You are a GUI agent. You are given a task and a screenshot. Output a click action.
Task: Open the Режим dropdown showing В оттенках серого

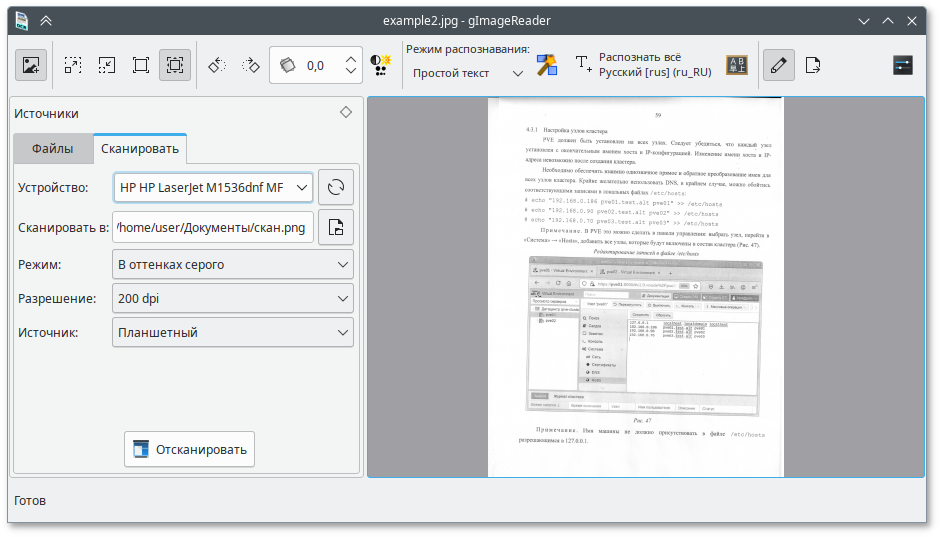[x=233, y=264]
